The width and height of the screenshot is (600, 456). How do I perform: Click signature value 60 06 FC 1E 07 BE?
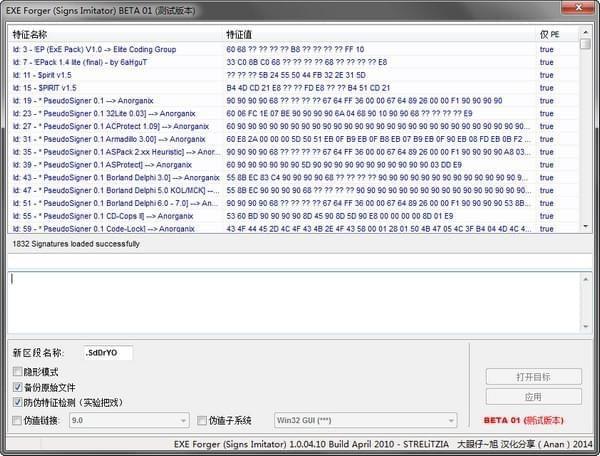[349, 114]
